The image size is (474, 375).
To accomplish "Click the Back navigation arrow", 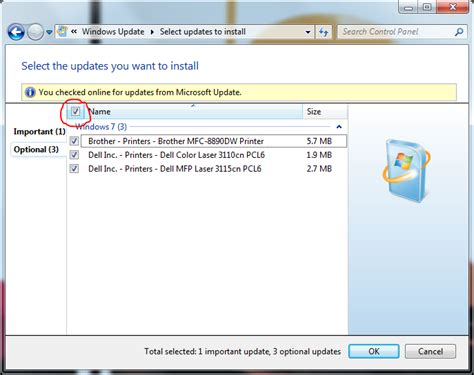I will pyautogui.click(x=16, y=32).
